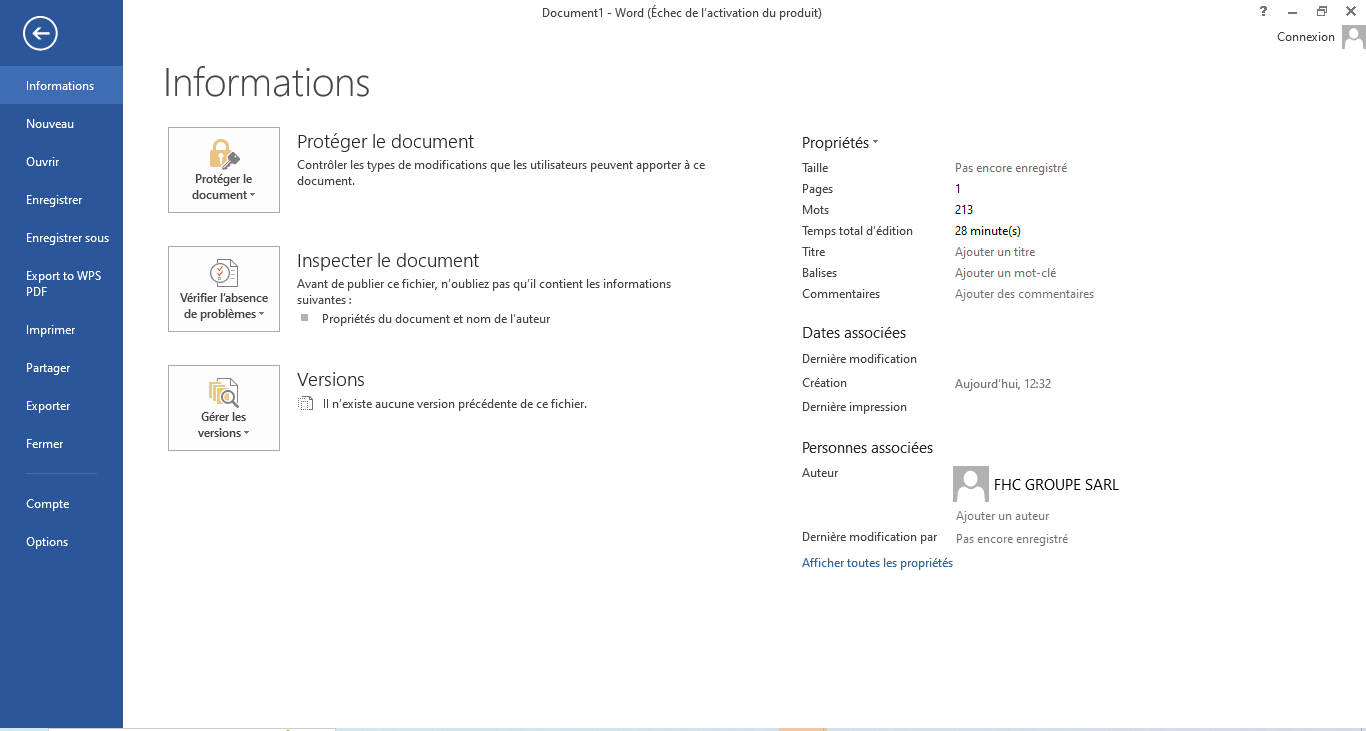The width and height of the screenshot is (1366, 731).
Task: Click the creation date Aujourd'hui, 12:32
Action: [1003, 384]
